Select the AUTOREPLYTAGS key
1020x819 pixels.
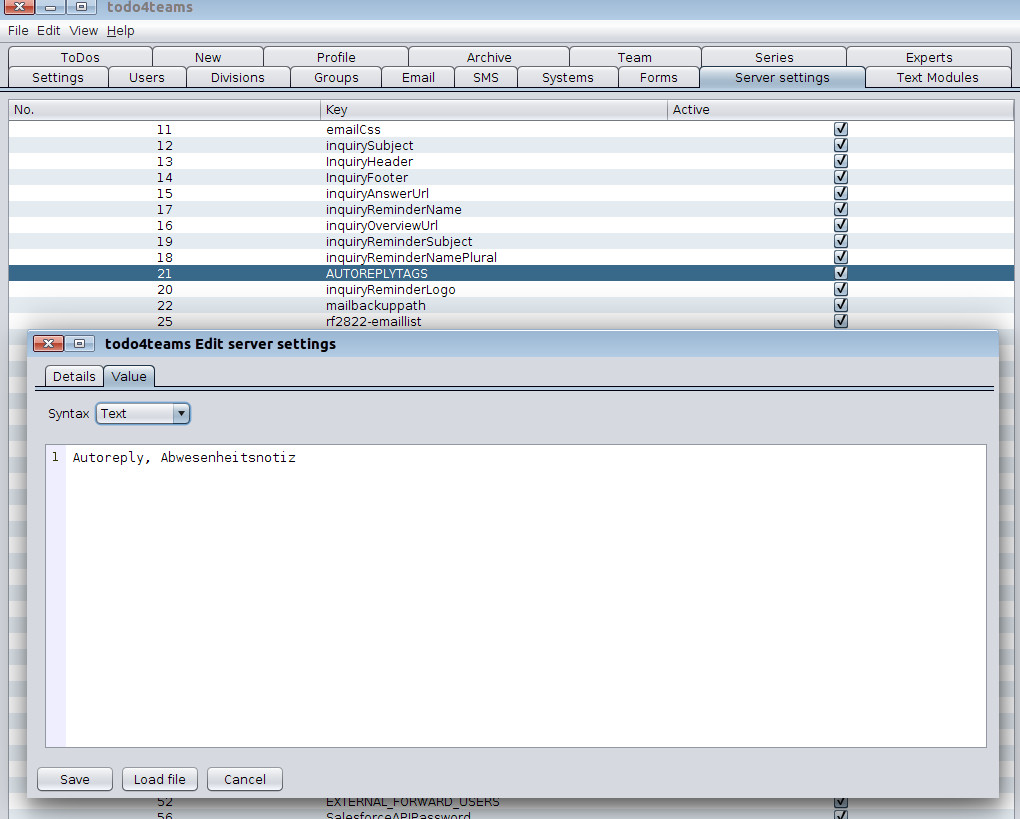(377, 273)
